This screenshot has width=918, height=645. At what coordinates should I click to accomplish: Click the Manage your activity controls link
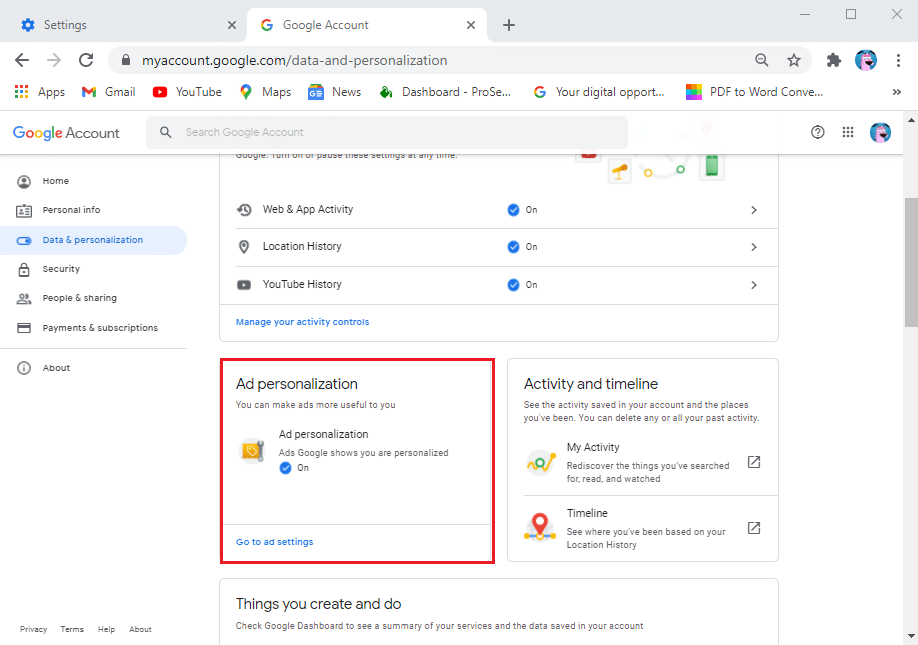[x=305, y=321]
